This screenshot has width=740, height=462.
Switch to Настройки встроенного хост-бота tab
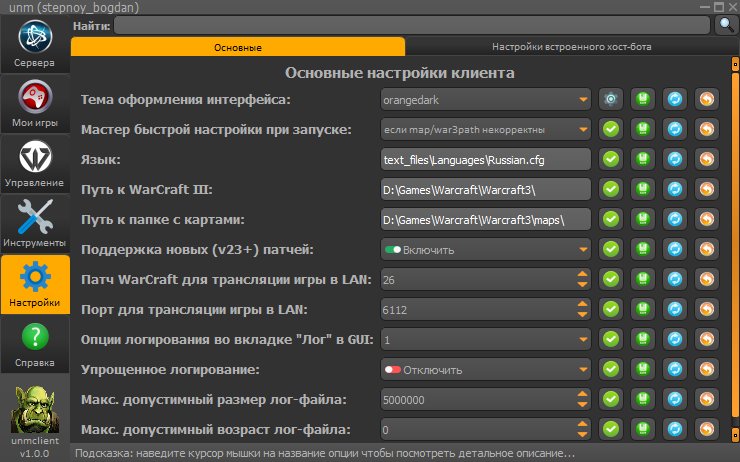coord(572,47)
